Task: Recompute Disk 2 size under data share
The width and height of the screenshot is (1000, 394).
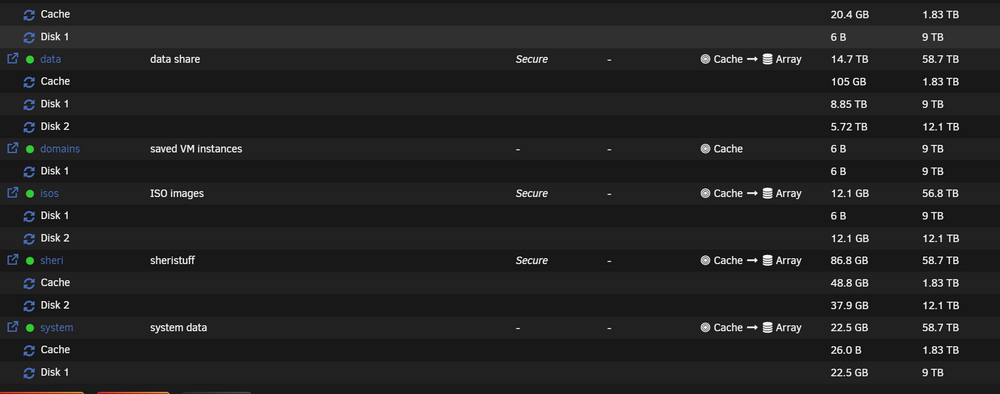Action: click(x=29, y=127)
